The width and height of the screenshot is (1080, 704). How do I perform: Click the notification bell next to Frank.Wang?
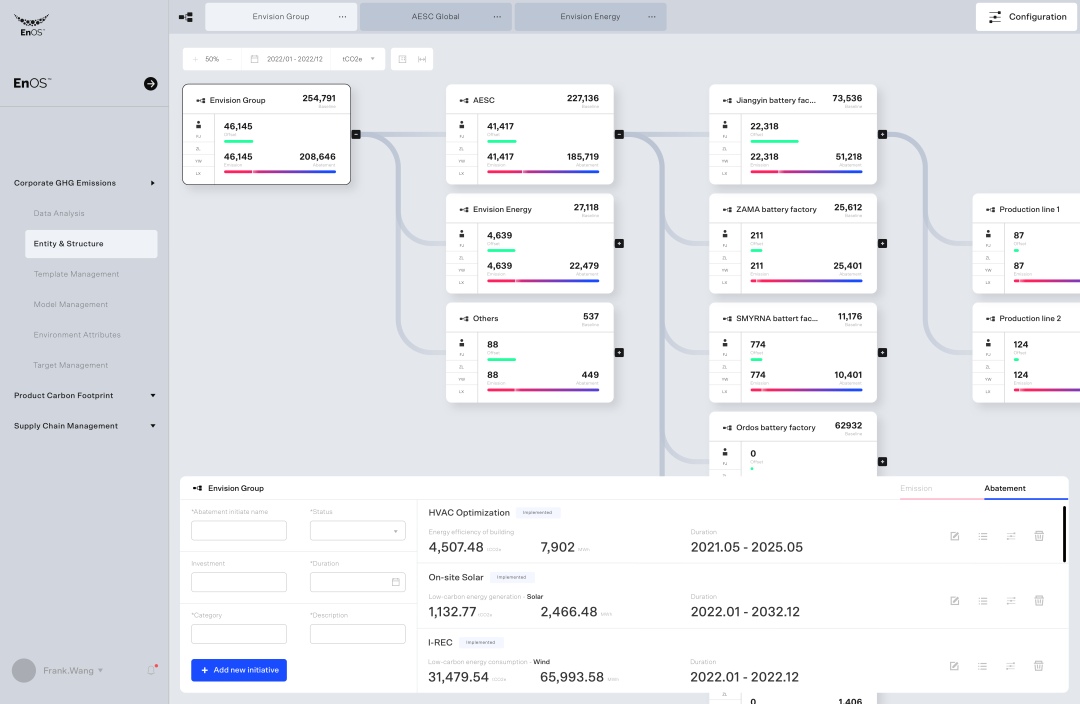coord(151,670)
